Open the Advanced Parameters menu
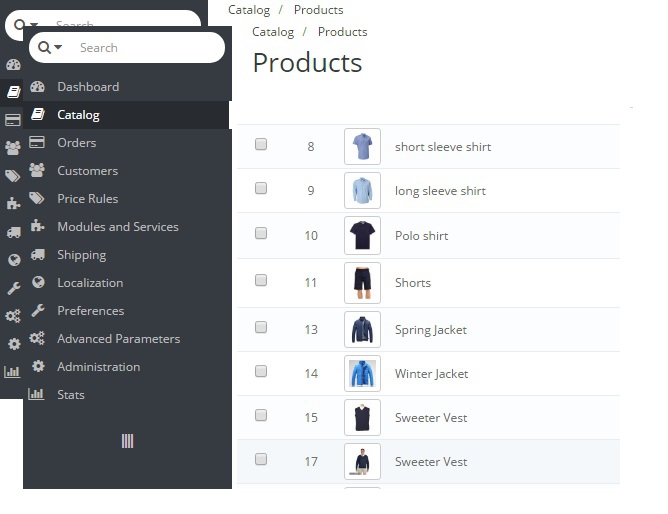 (118, 339)
